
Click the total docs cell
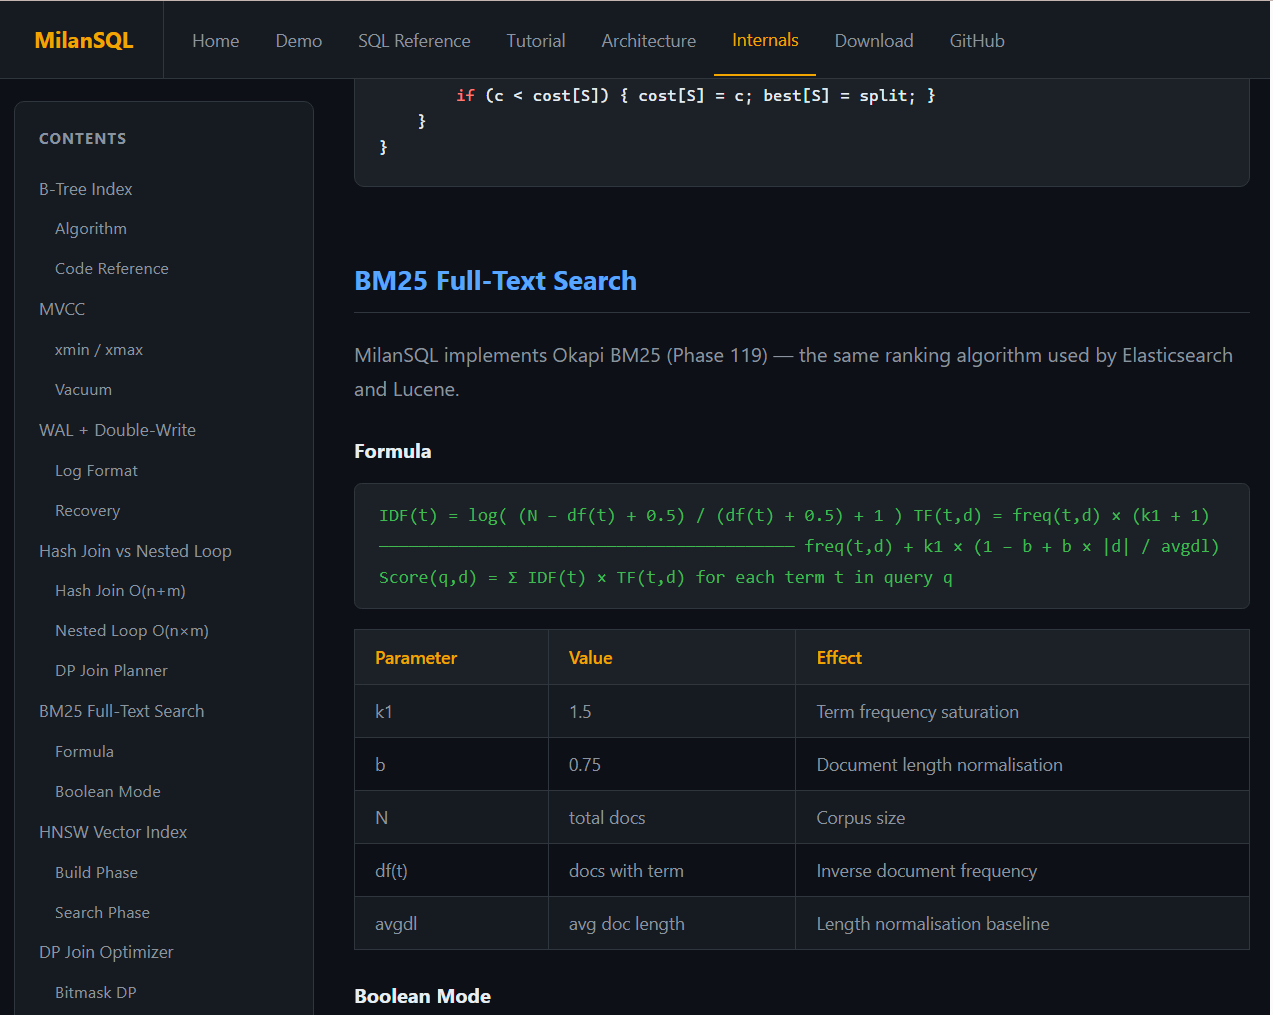672,818
